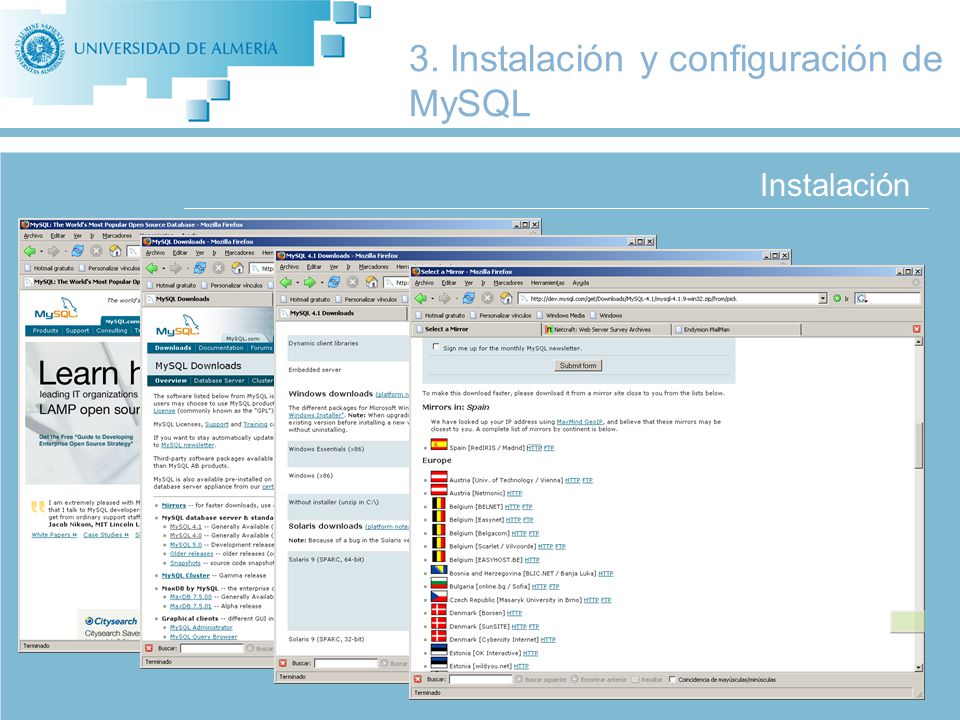Click Support nav item on MySQL home page
Viewport: 960px width, 720px height.
pyautogui.click(x=77, y=331)
